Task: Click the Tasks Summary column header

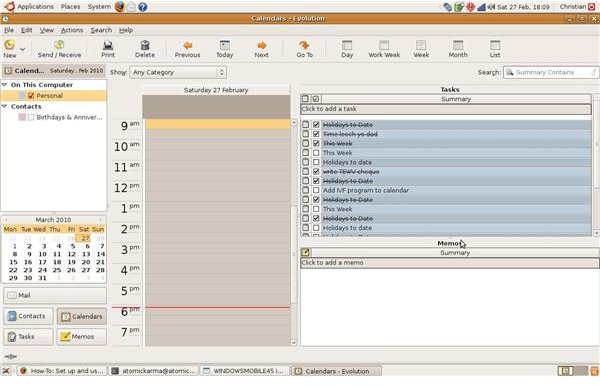Action: (456, 99)
